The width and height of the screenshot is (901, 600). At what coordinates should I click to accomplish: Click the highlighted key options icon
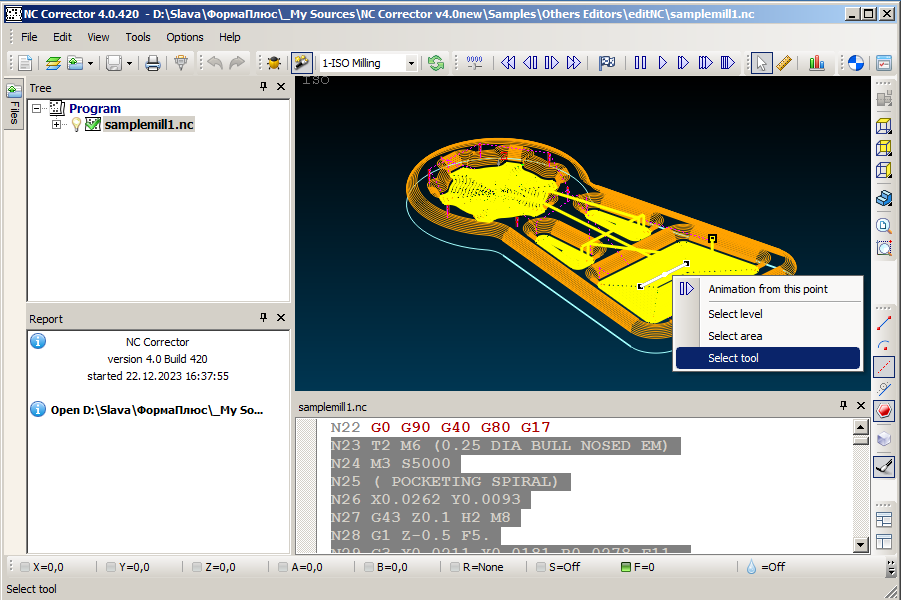point(302,63)
